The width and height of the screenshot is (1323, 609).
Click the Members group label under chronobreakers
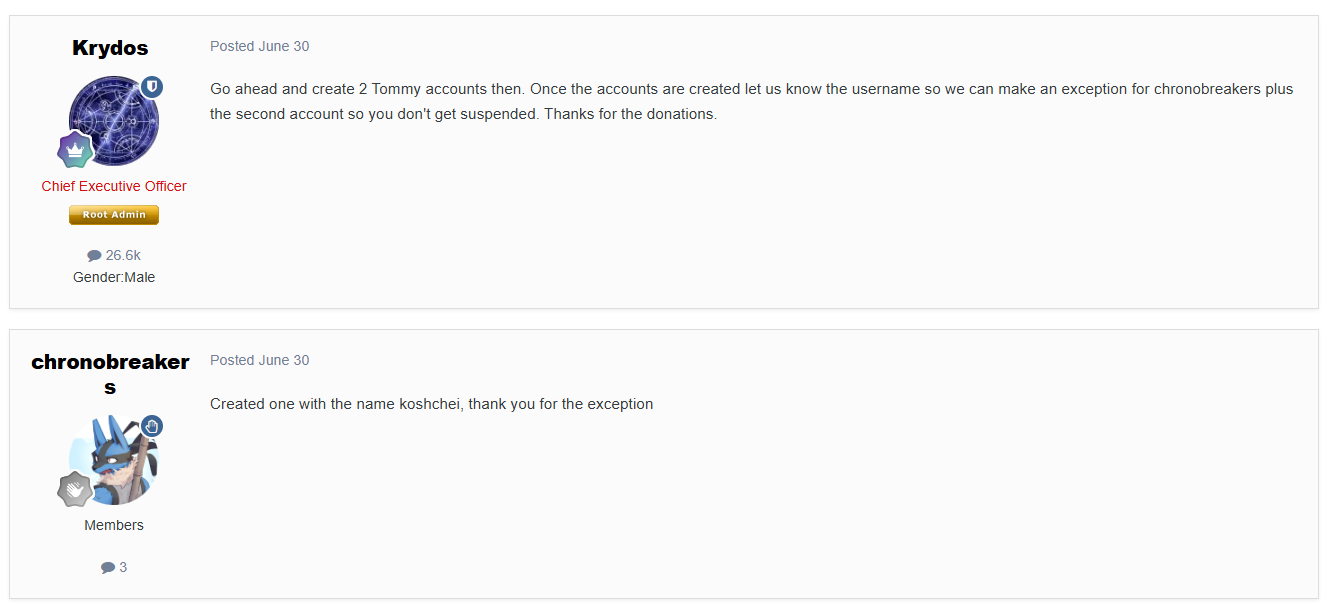(114, 525)
